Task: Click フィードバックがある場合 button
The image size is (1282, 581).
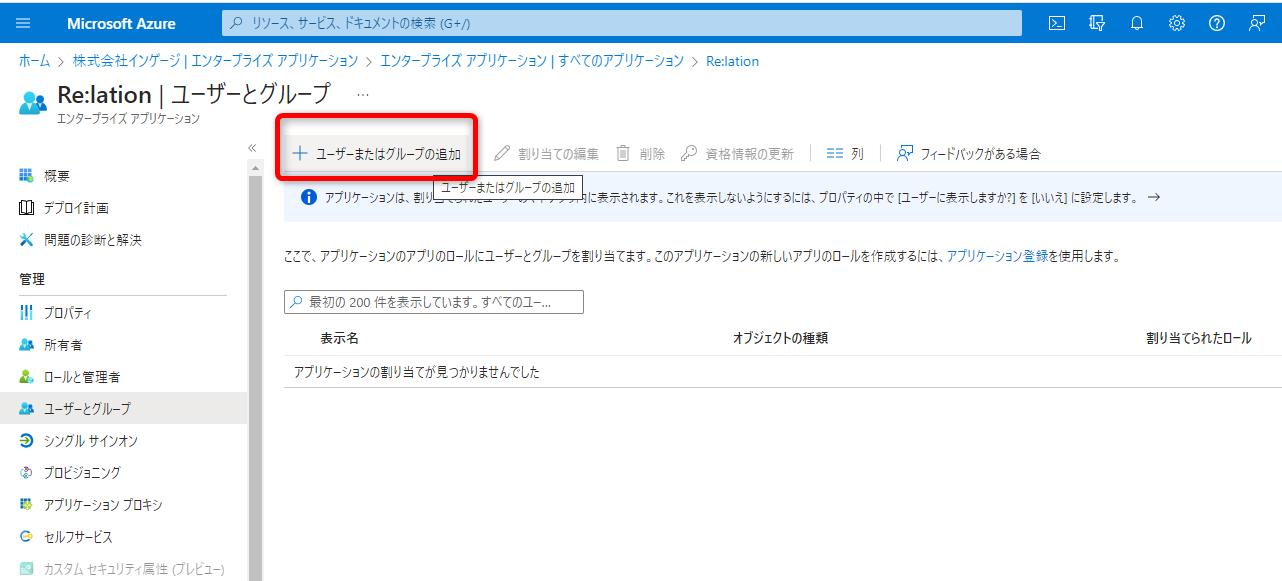Action: tap(969, 153)
